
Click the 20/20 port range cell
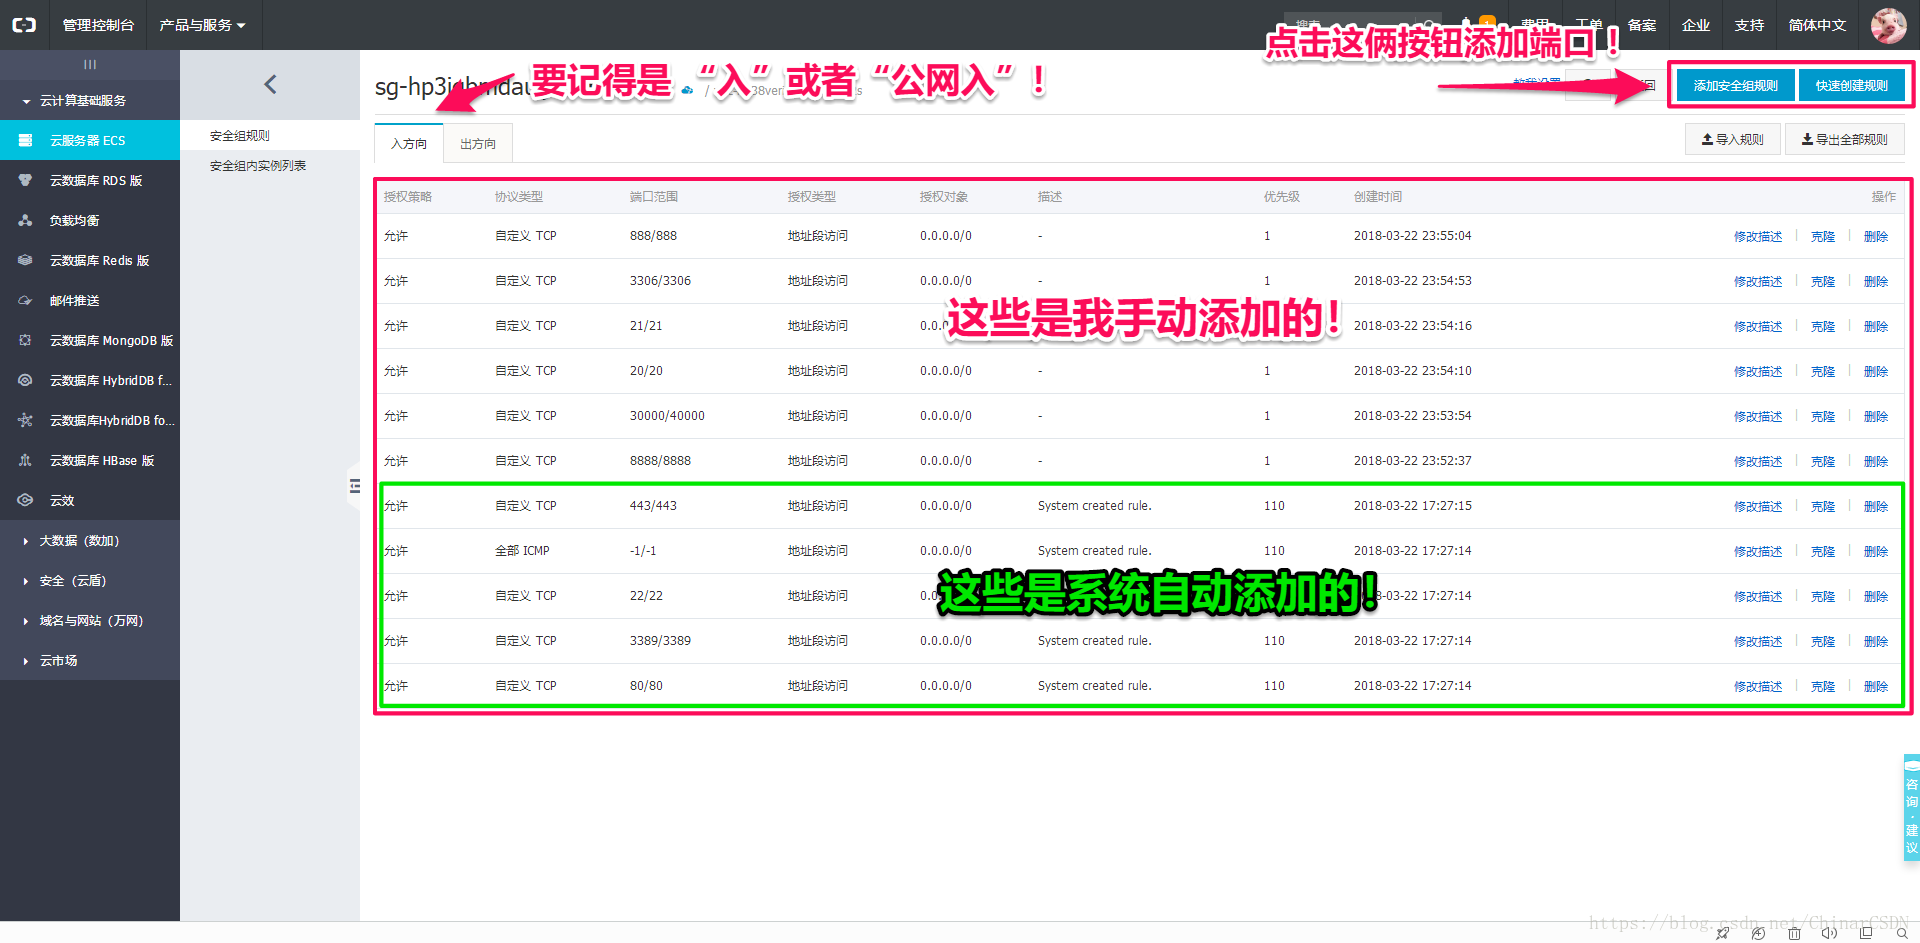pos(646,371)
